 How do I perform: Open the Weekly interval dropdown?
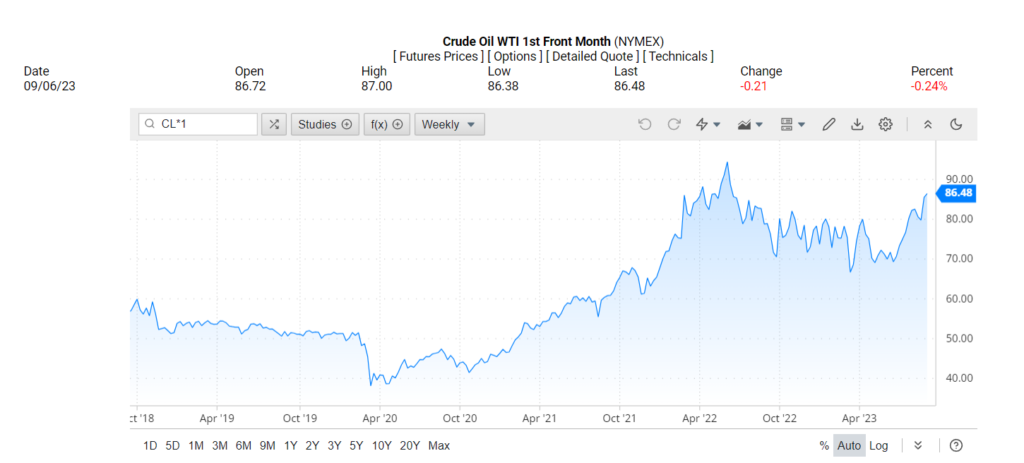coord(450,124)
